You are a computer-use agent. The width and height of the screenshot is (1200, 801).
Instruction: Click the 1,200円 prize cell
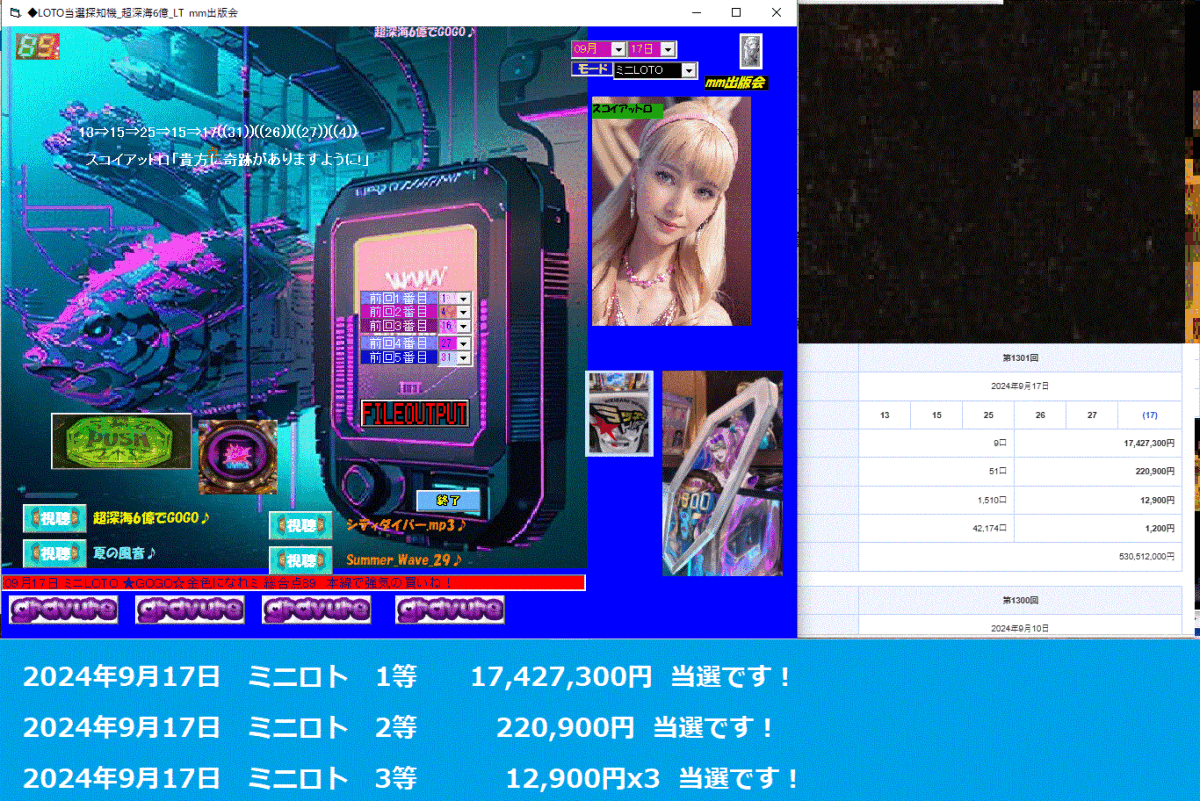(x=1098, y=527)
